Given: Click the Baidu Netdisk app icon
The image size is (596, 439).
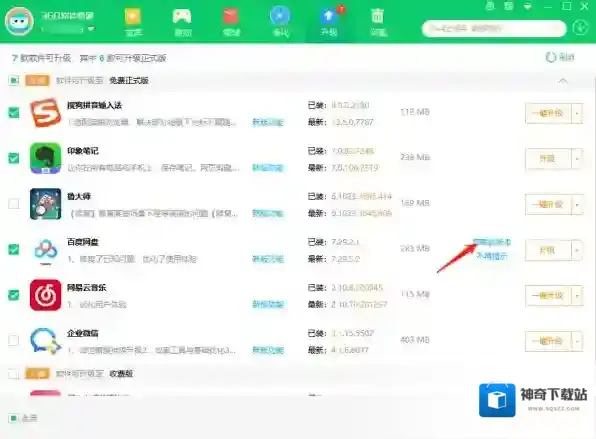Looking at the screenshot, I should (x=45, y=250).
